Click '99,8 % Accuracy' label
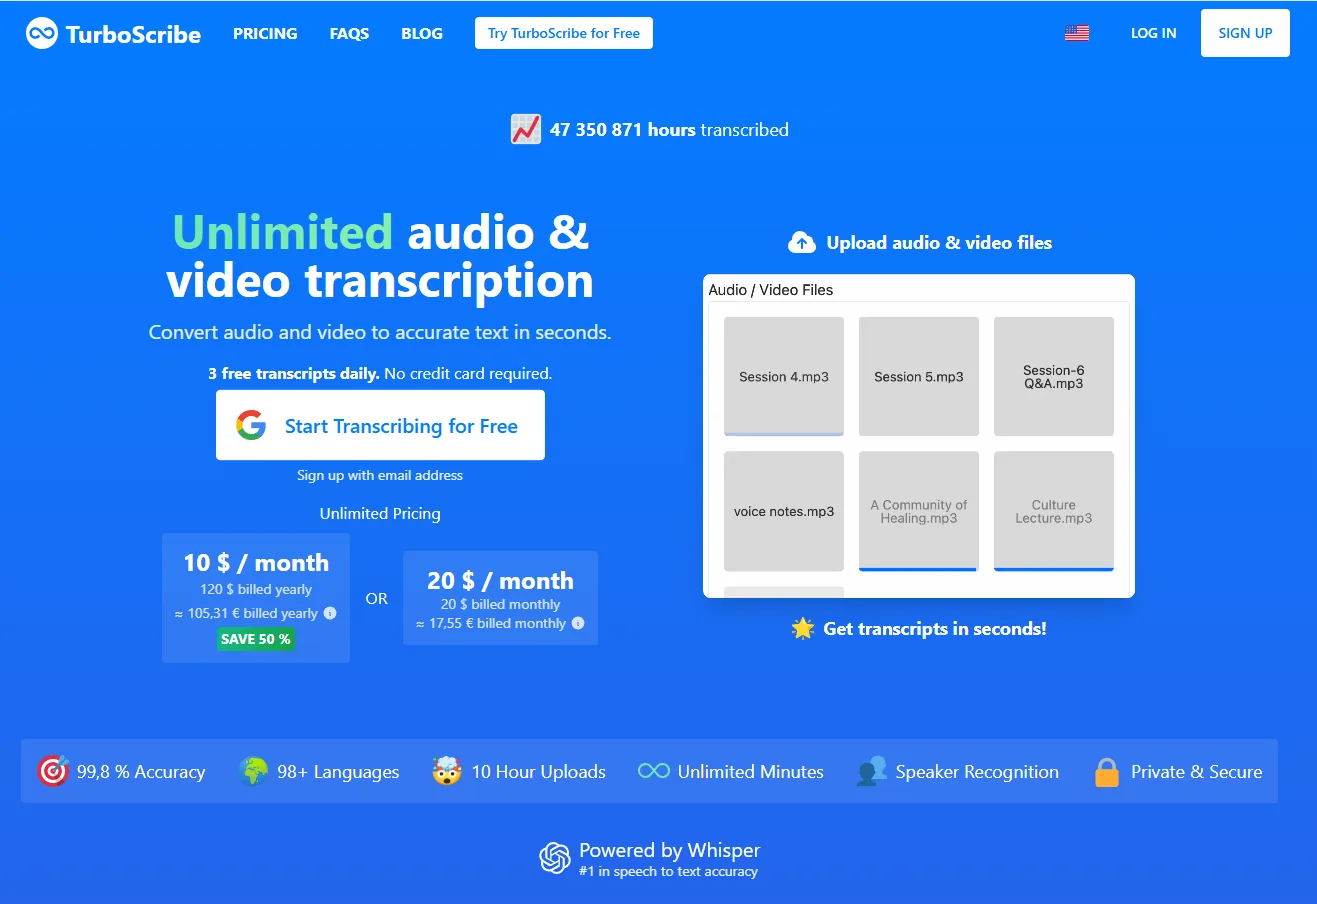The height and width of the screenshot is (904, 1317). coord(141,772)
